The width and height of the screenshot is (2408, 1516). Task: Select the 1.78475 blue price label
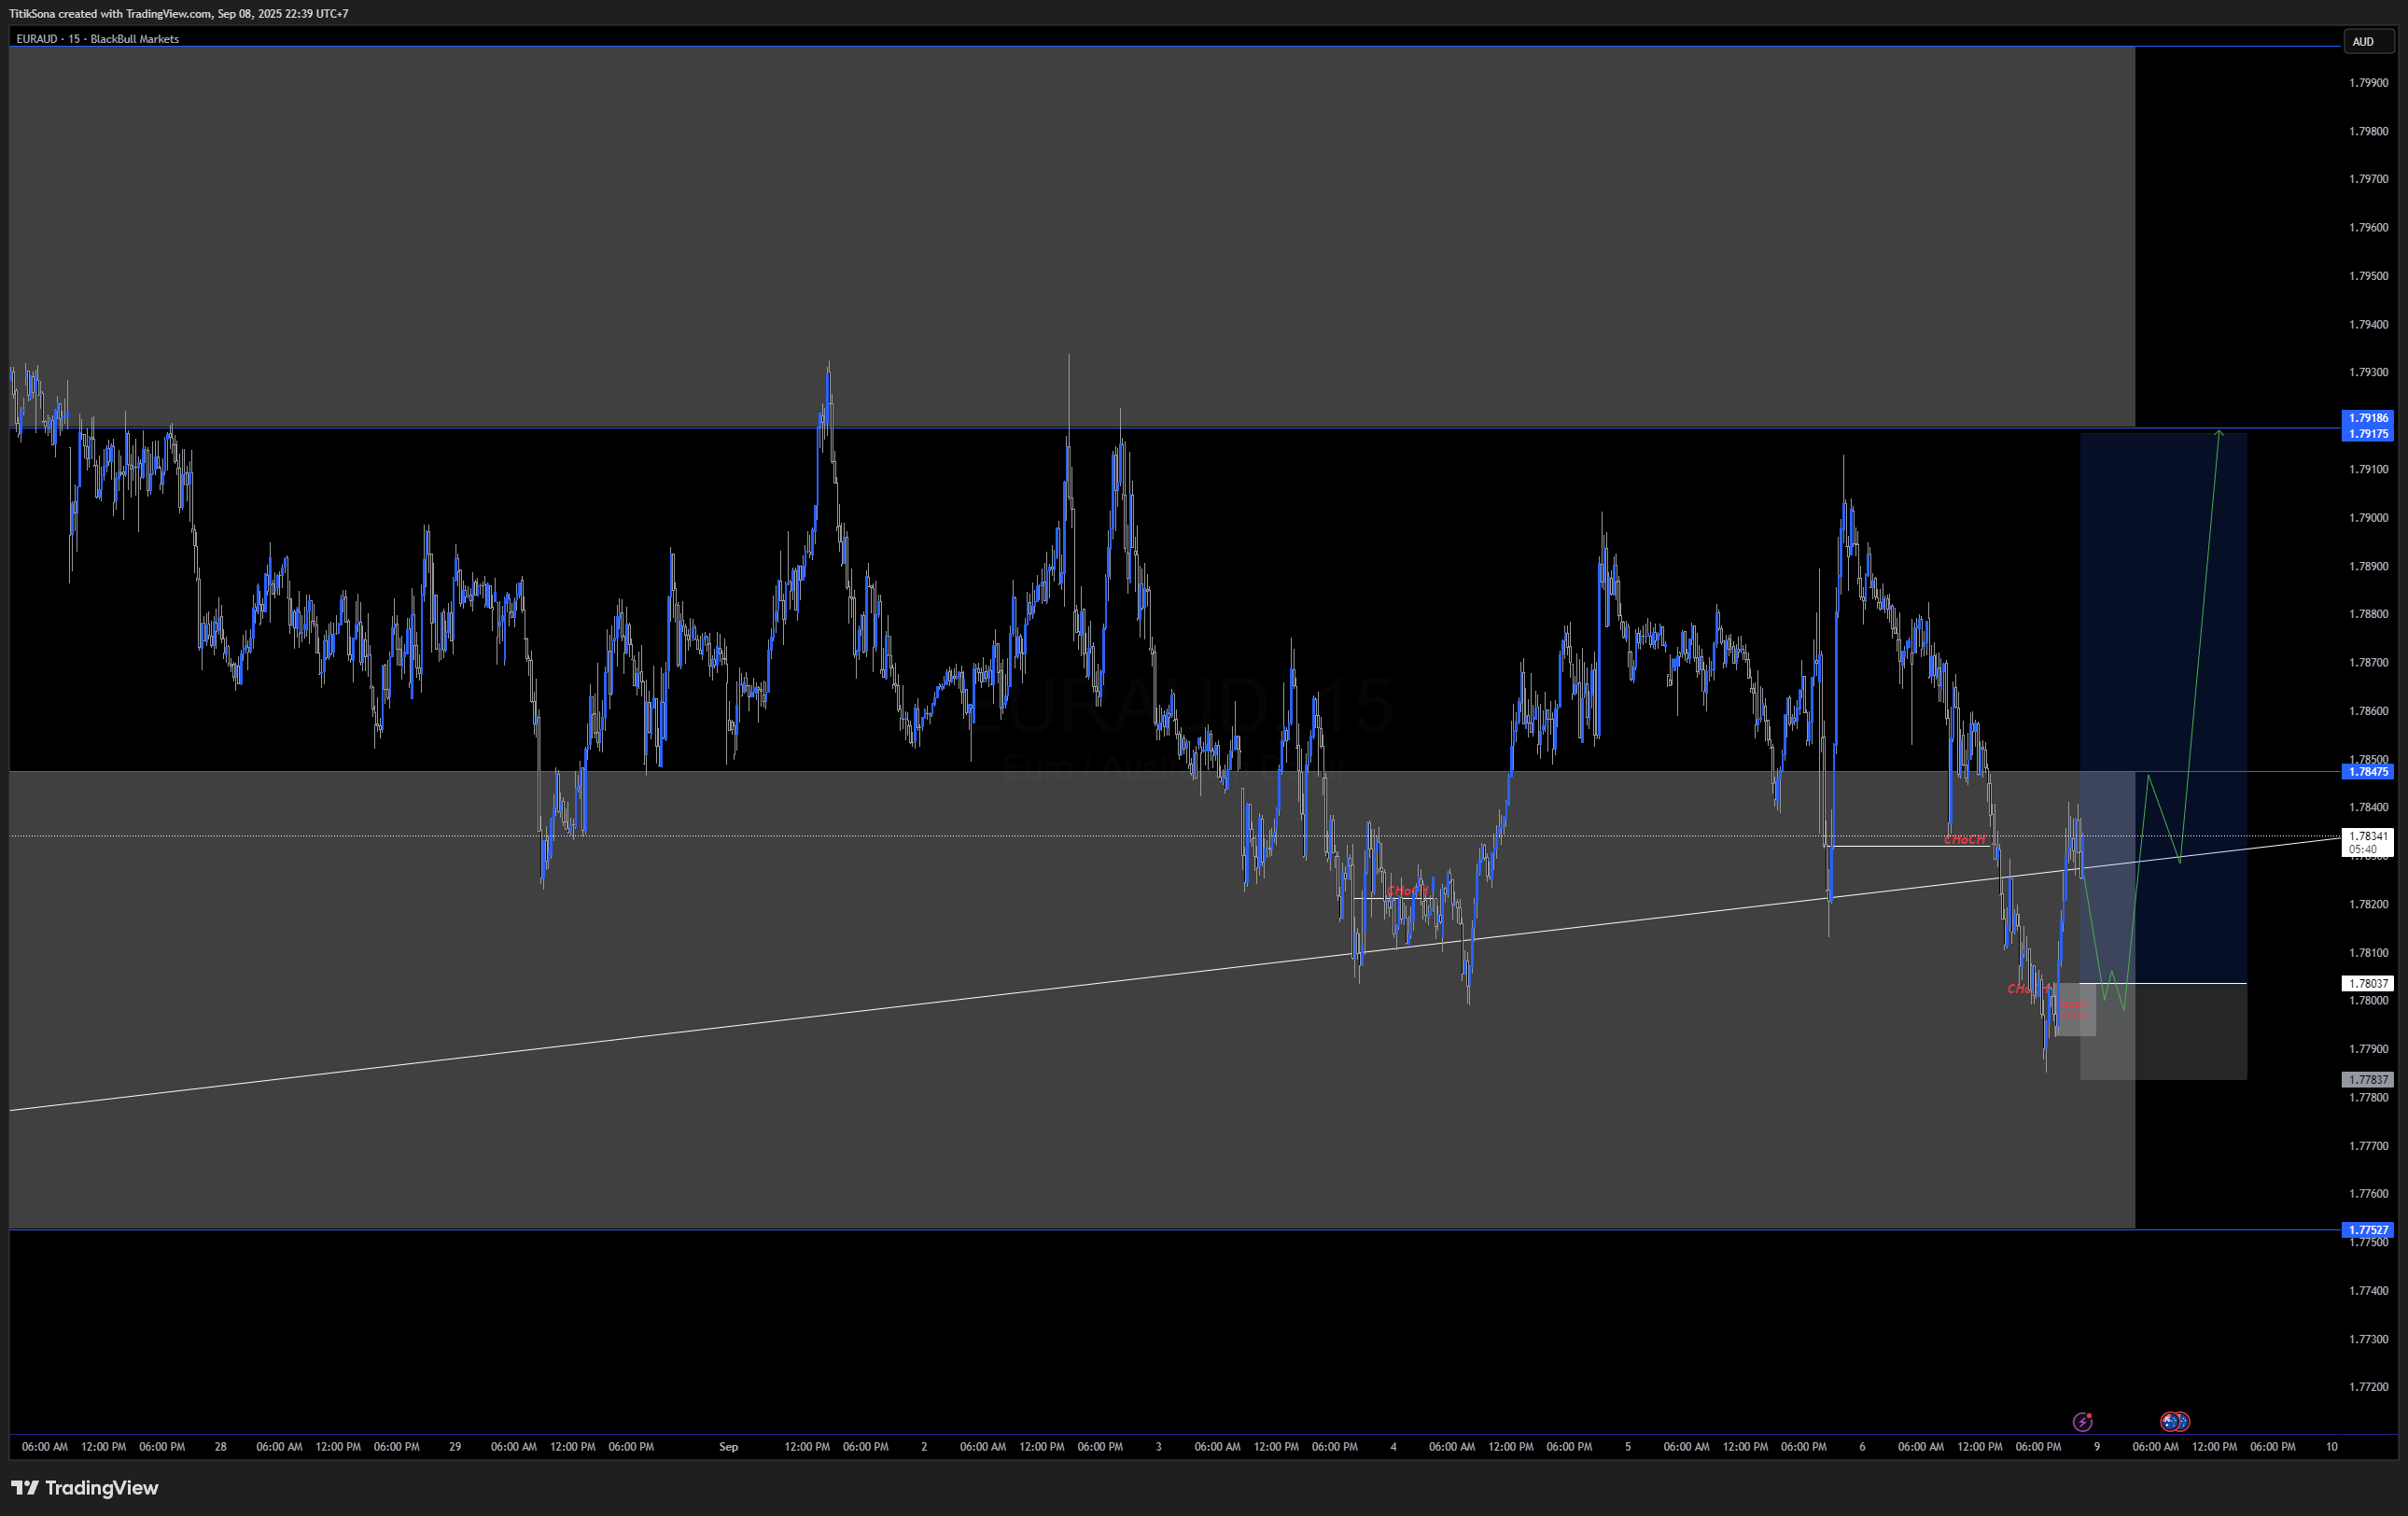[x=2367, y=772]
